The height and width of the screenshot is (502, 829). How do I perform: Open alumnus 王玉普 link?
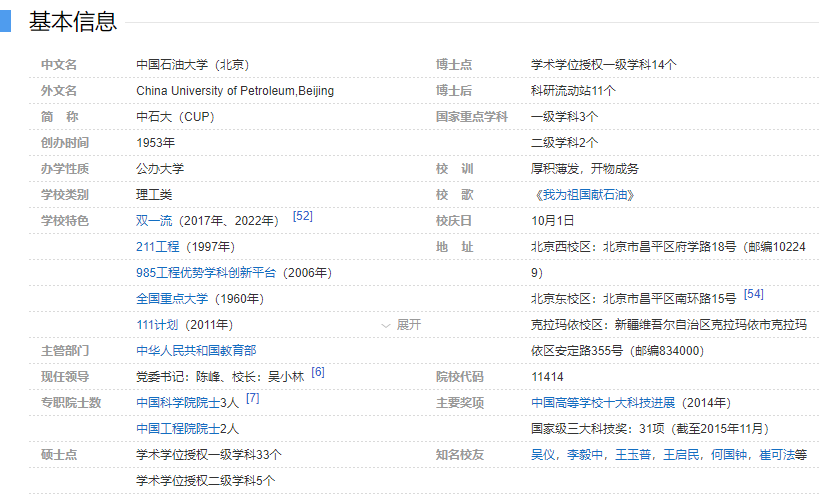click(x=634, y=455)
